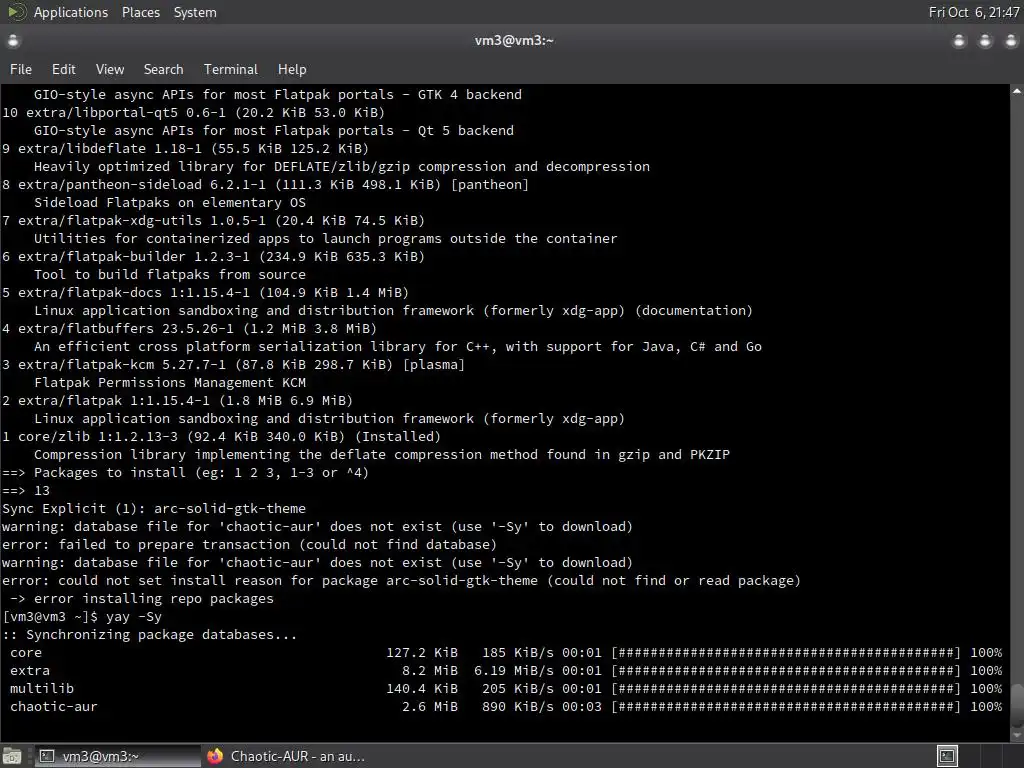Click the show desktop icon in bottom panel
1024x768 pixels.
tap(12, 756)
